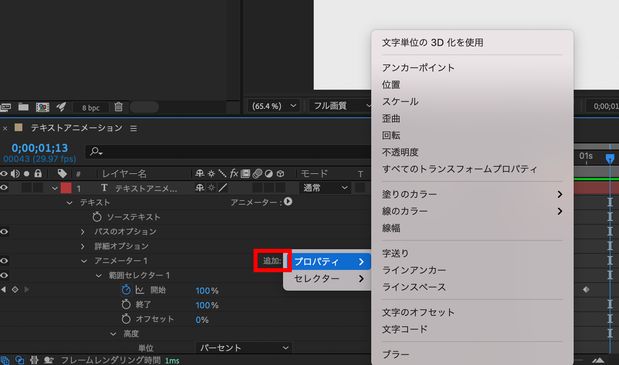Click the graph editor icon beside 開始
The image size is (619, 365).
pyautogui.click(x=140, y=290)
